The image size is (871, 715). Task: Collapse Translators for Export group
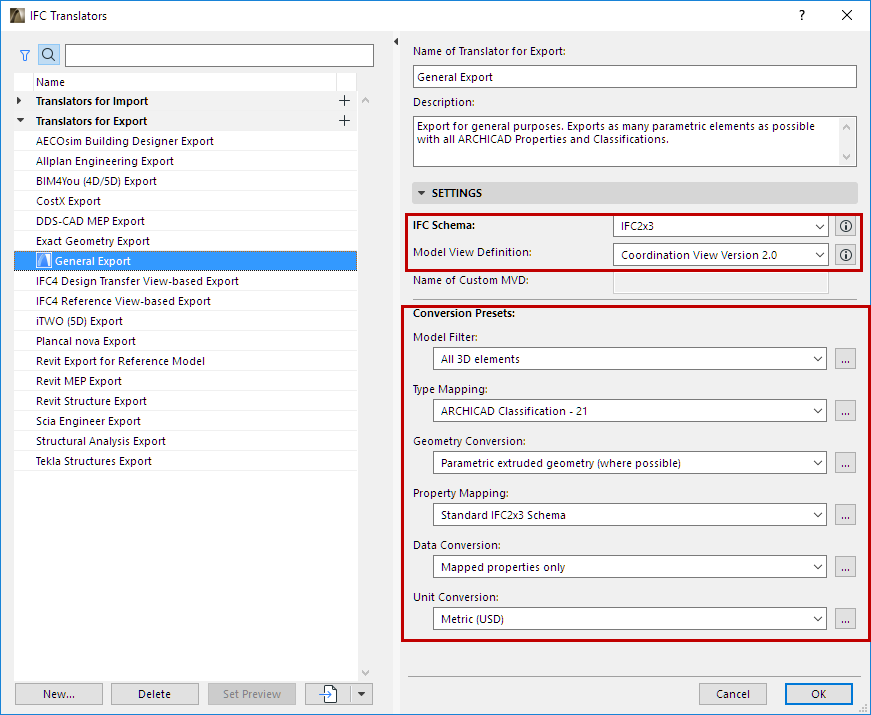[21, 120]
